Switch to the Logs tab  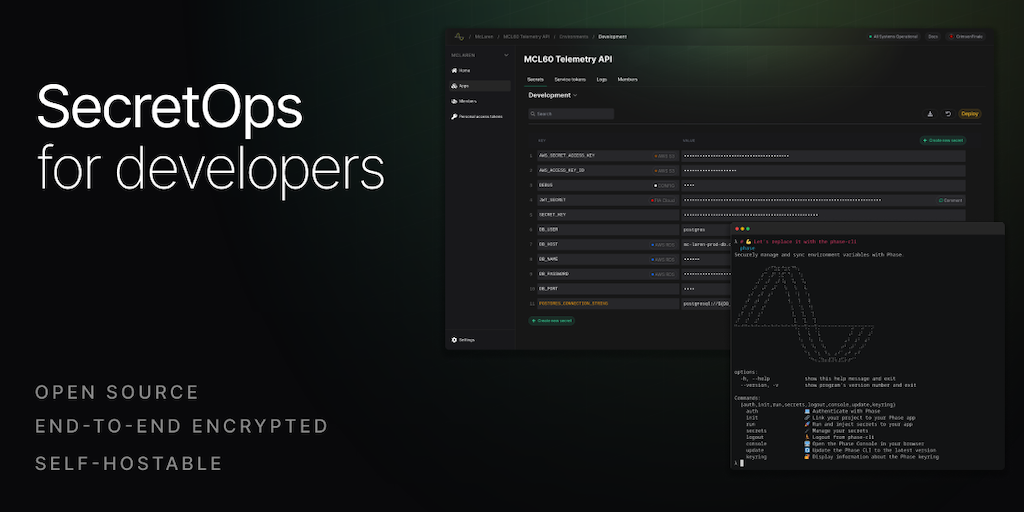tap(601, 80)
